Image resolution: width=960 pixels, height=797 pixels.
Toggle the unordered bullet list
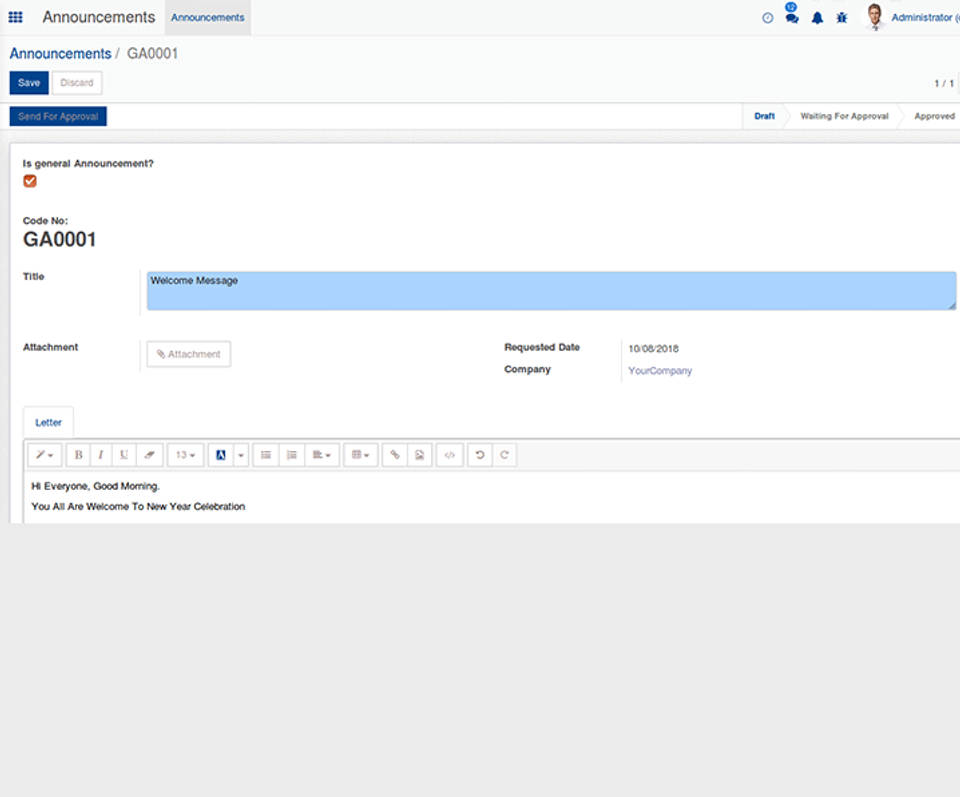coord(266,455)
